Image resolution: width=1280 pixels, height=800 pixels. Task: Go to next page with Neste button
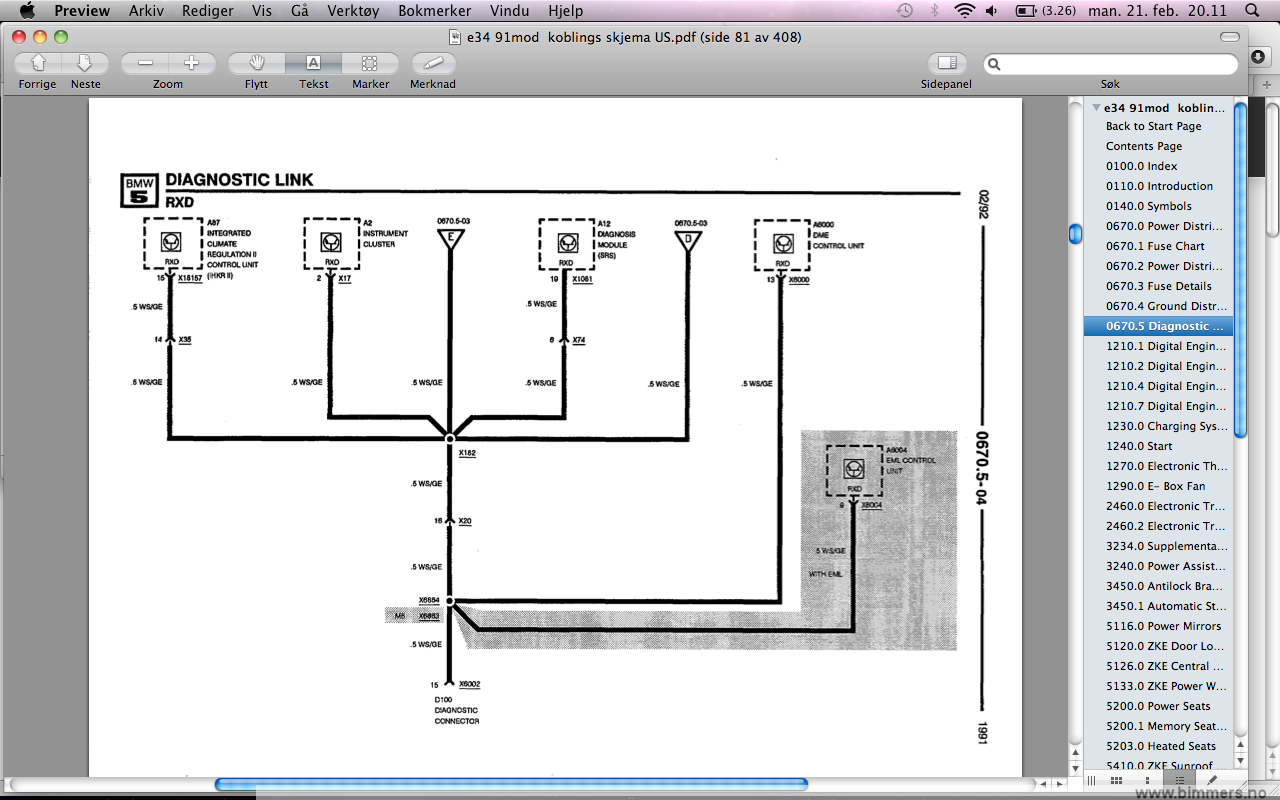point(85,63)
